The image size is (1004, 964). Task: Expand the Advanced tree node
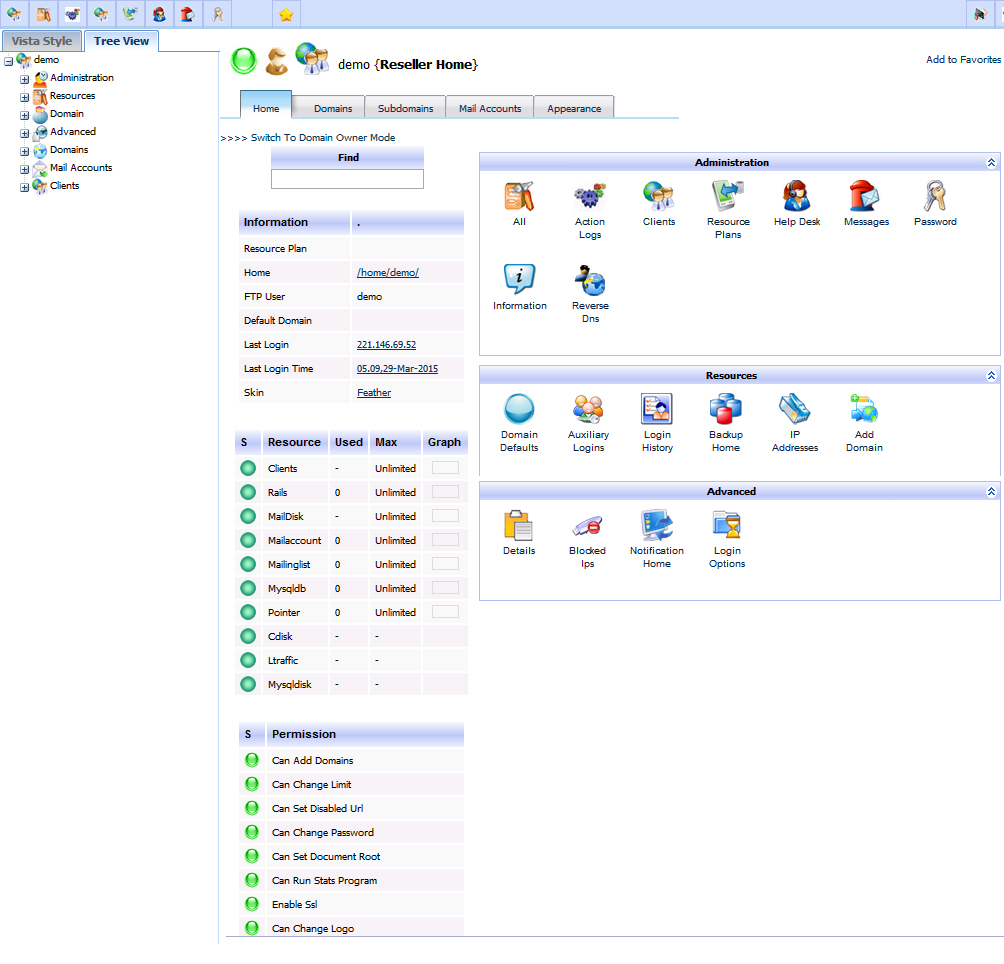coord(24,133)
